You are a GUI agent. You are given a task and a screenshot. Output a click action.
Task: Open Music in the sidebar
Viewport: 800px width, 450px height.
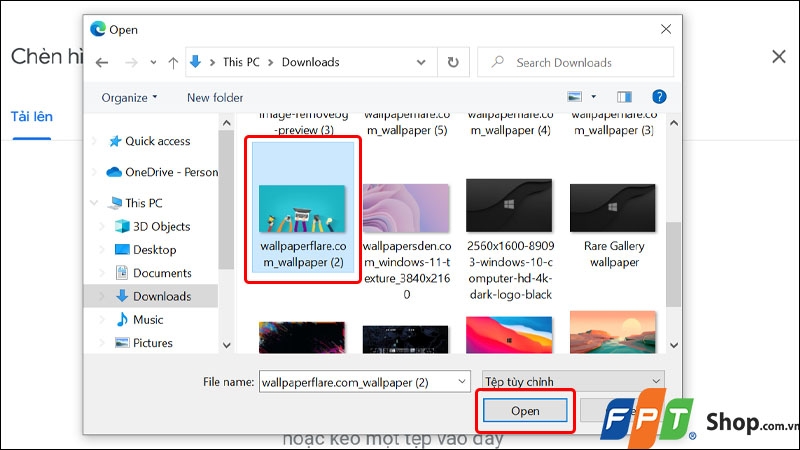[148, 320]
